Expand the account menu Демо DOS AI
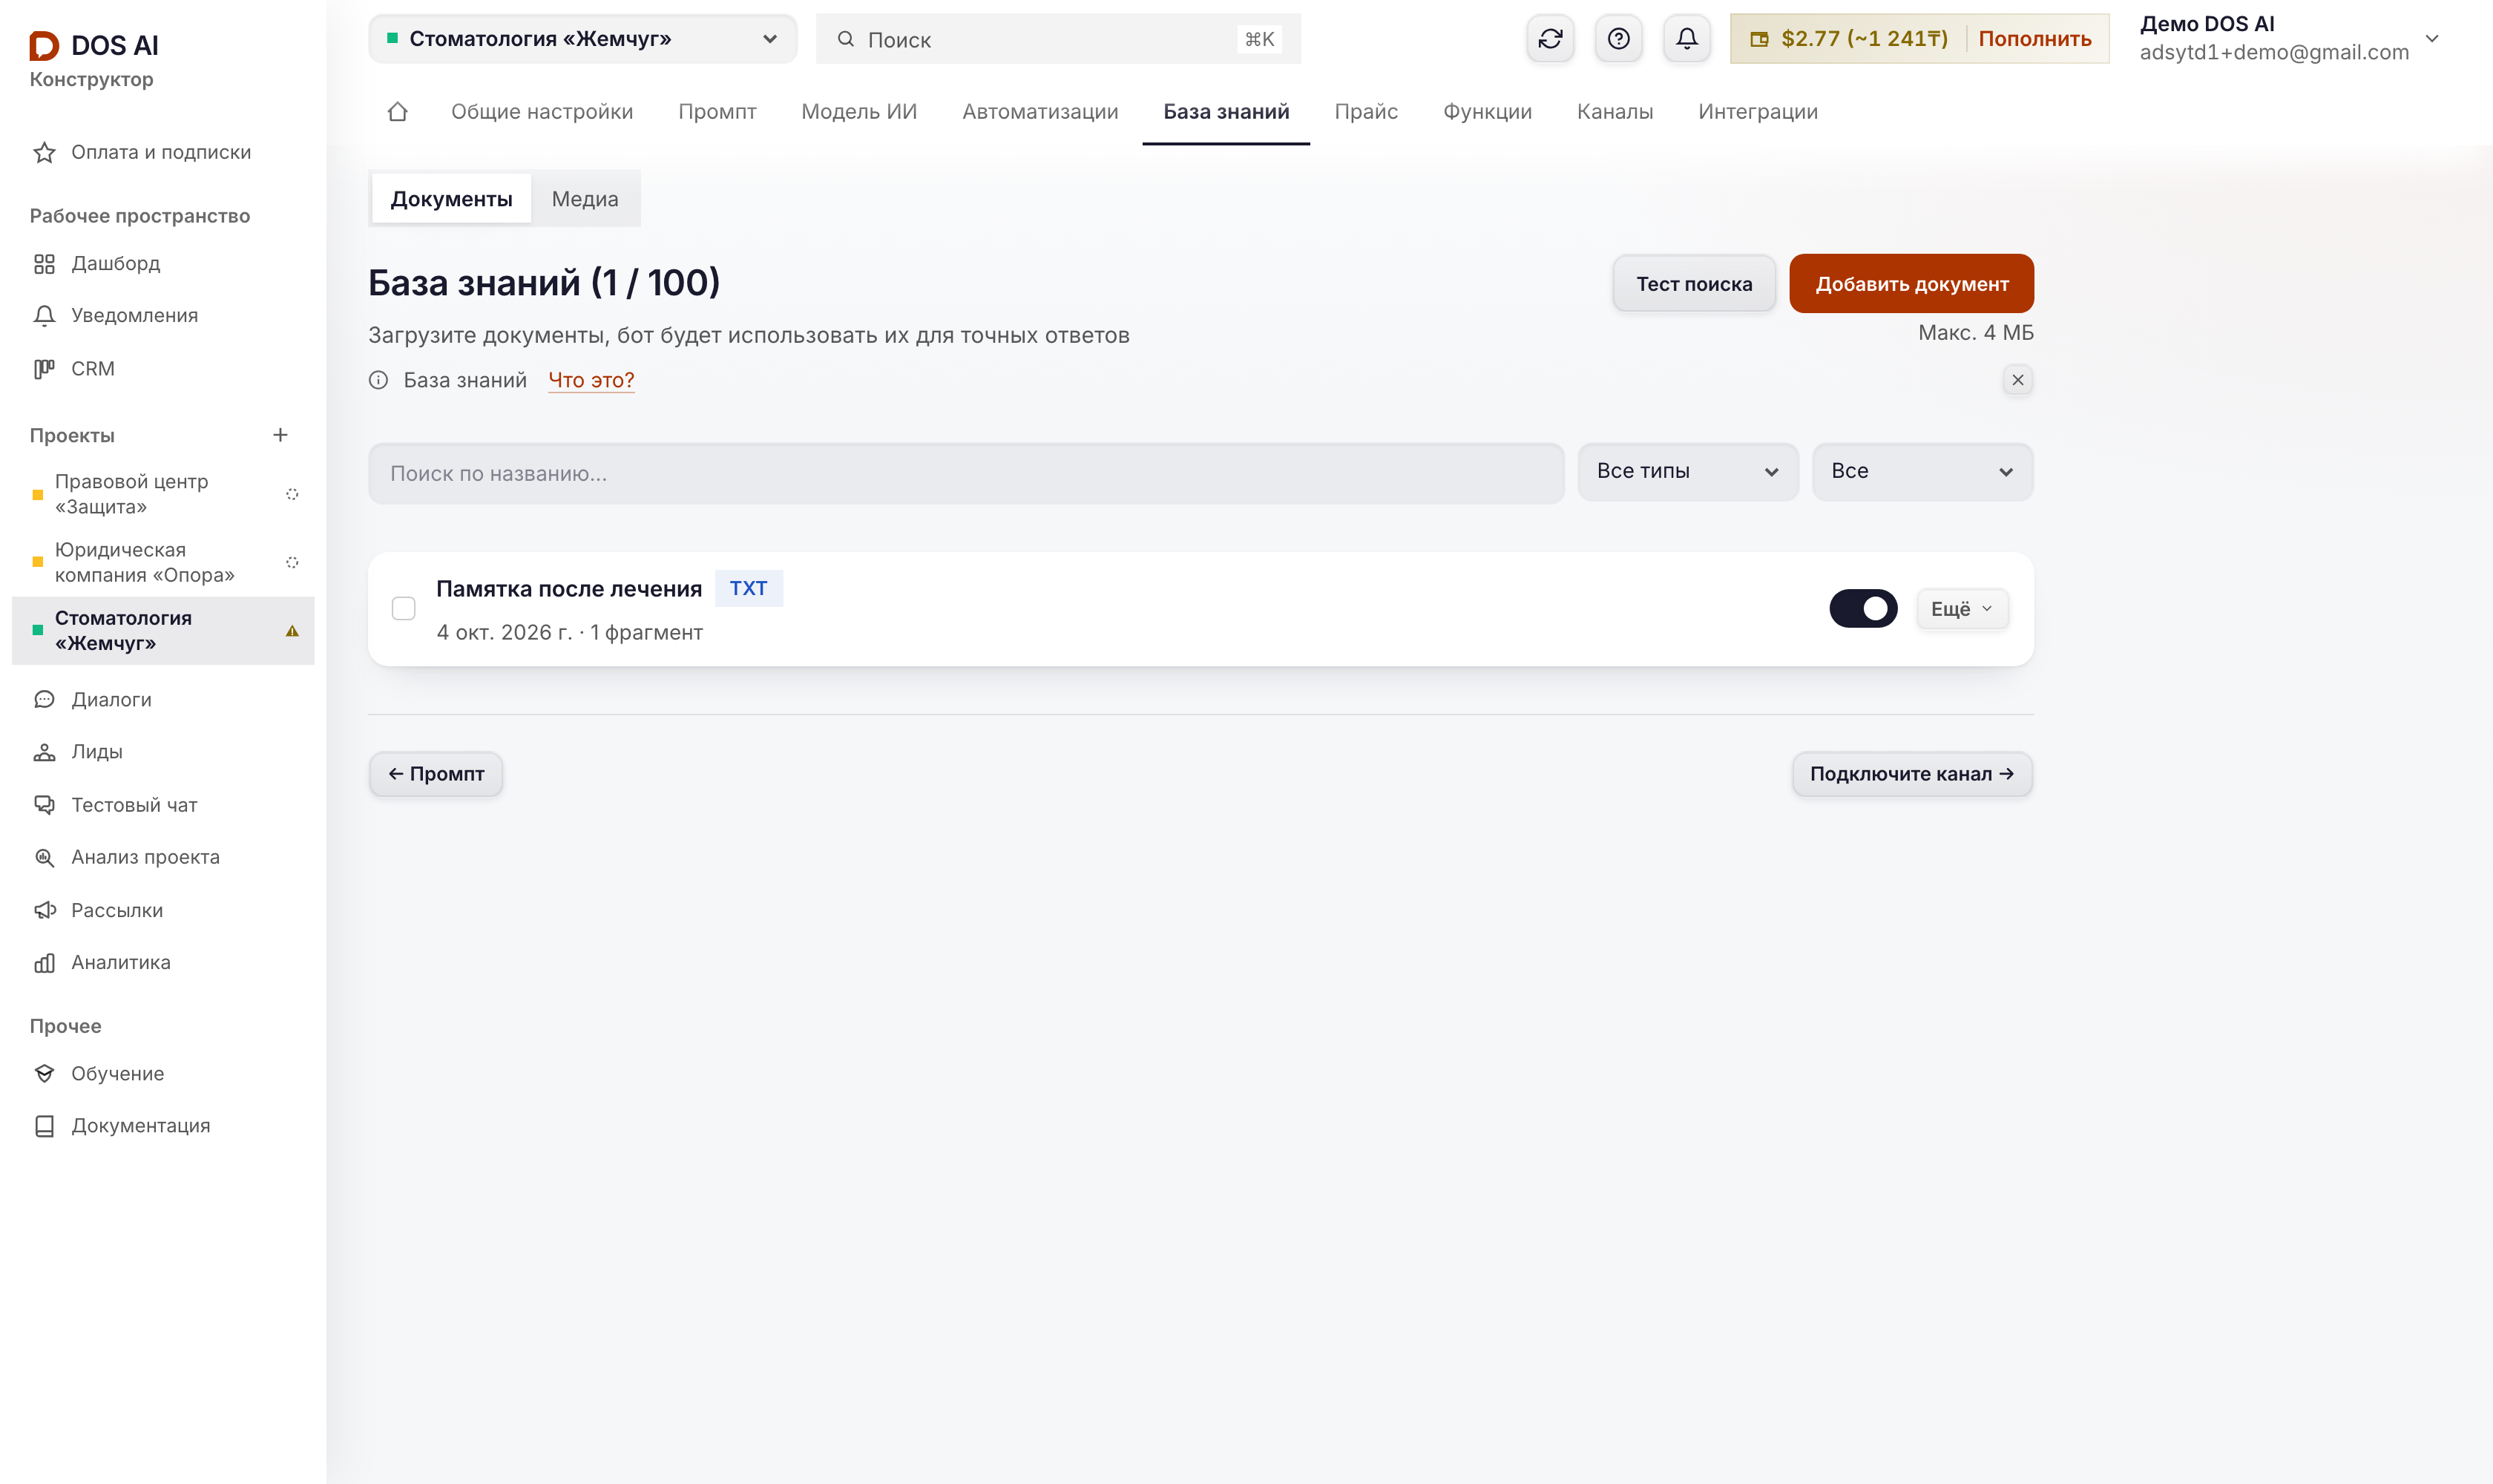The height and width of the screenshot is (1484, 2493). [2289, 39]
